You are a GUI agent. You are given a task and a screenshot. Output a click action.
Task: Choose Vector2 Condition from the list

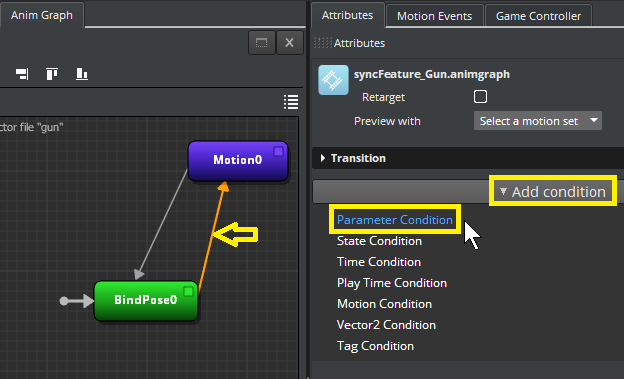click(386, 325)
